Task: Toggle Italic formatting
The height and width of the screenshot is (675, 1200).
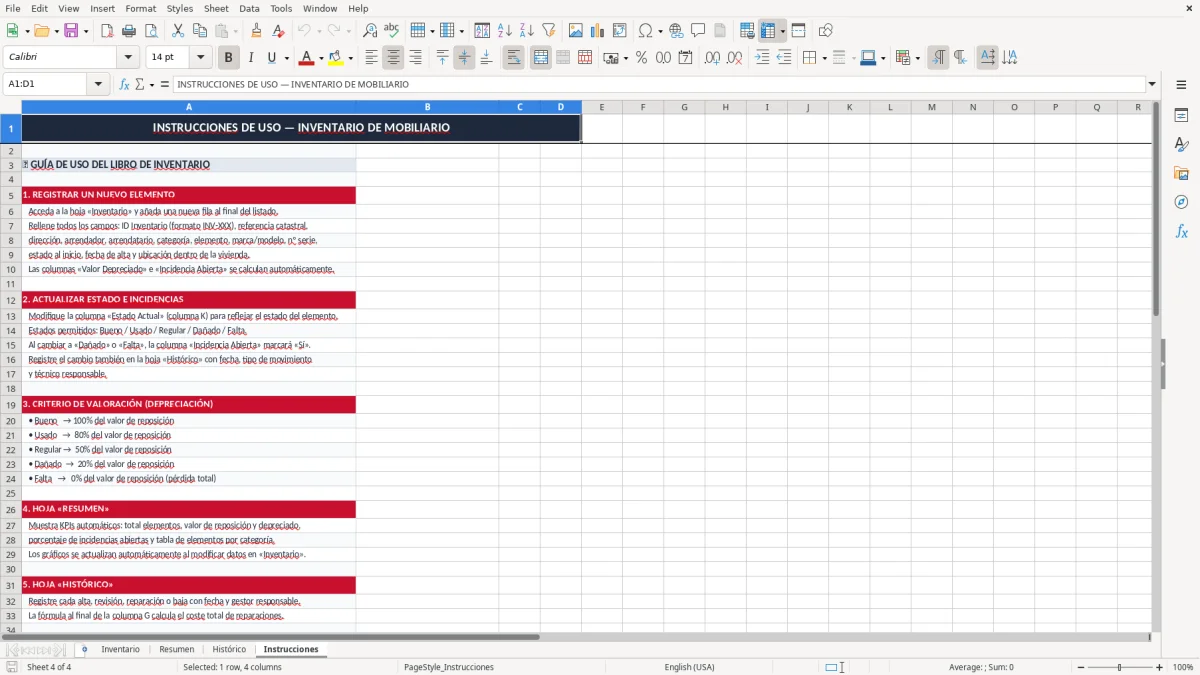Action: click(x=250, y=58)
